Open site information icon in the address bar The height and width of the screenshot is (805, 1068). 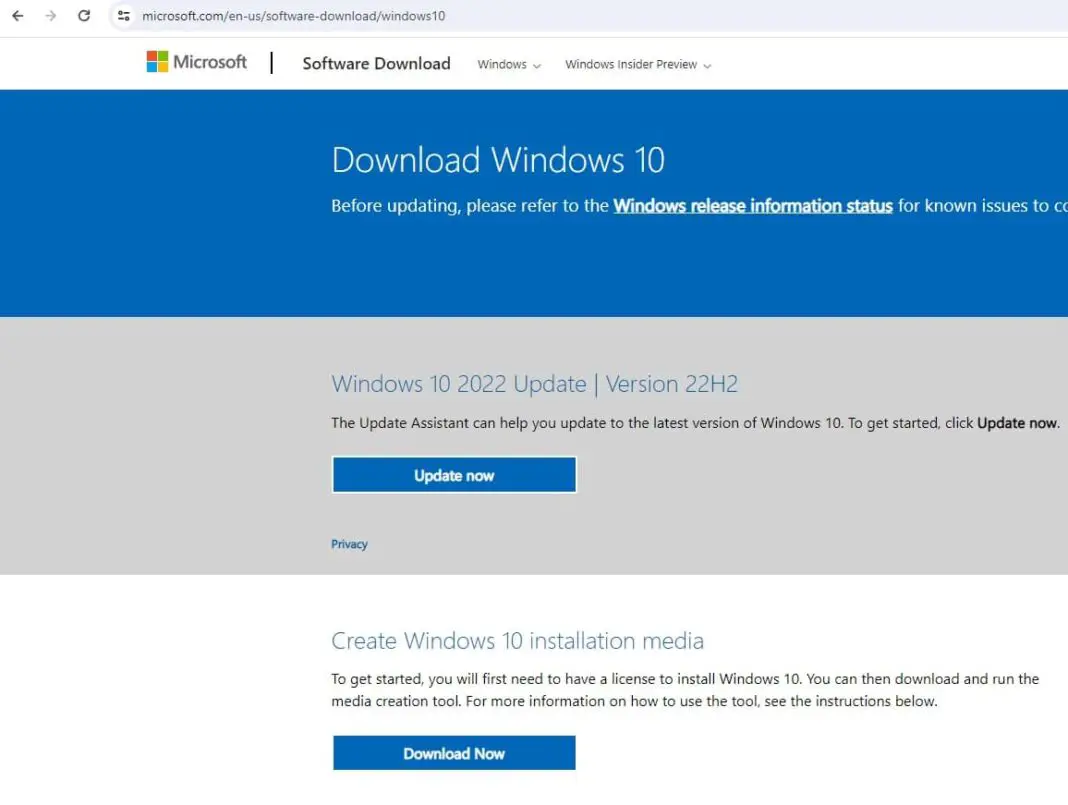123,16
